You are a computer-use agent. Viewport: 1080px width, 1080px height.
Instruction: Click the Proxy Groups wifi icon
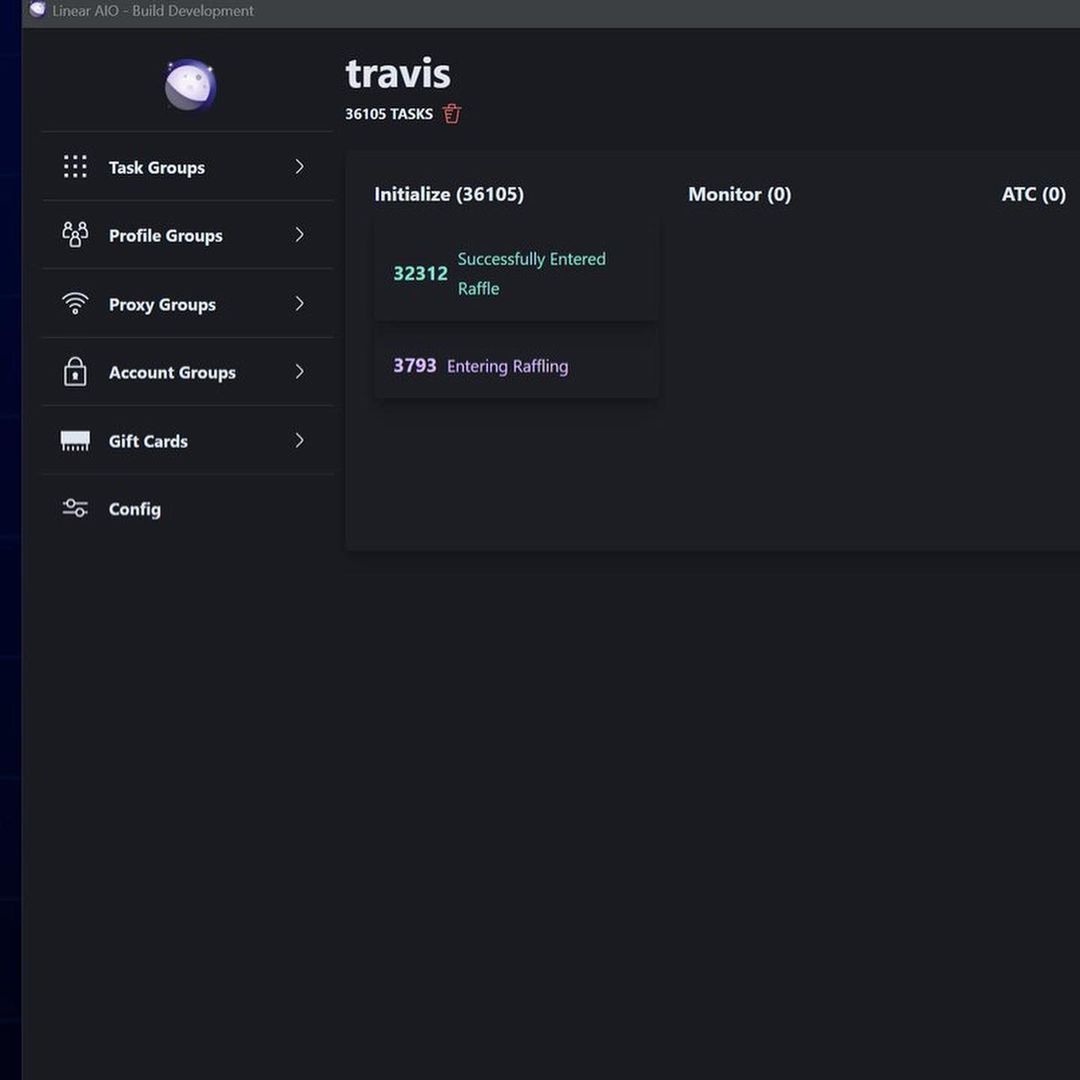(75, 304)
